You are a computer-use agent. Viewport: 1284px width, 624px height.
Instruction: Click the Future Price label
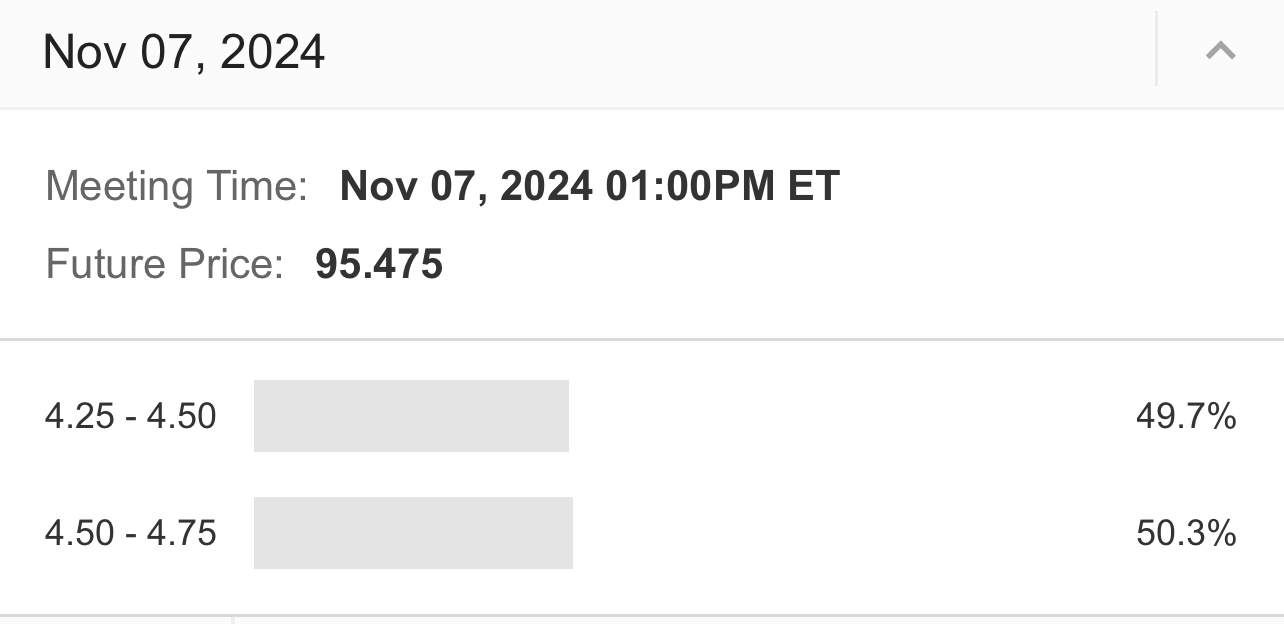tap(165, 264)
